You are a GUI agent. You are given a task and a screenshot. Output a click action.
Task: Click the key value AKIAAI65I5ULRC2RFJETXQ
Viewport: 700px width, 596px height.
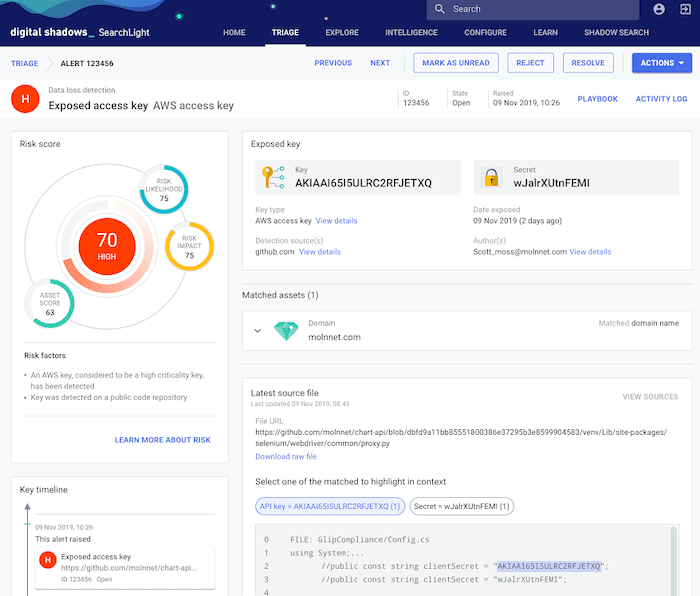pos(363,183)
